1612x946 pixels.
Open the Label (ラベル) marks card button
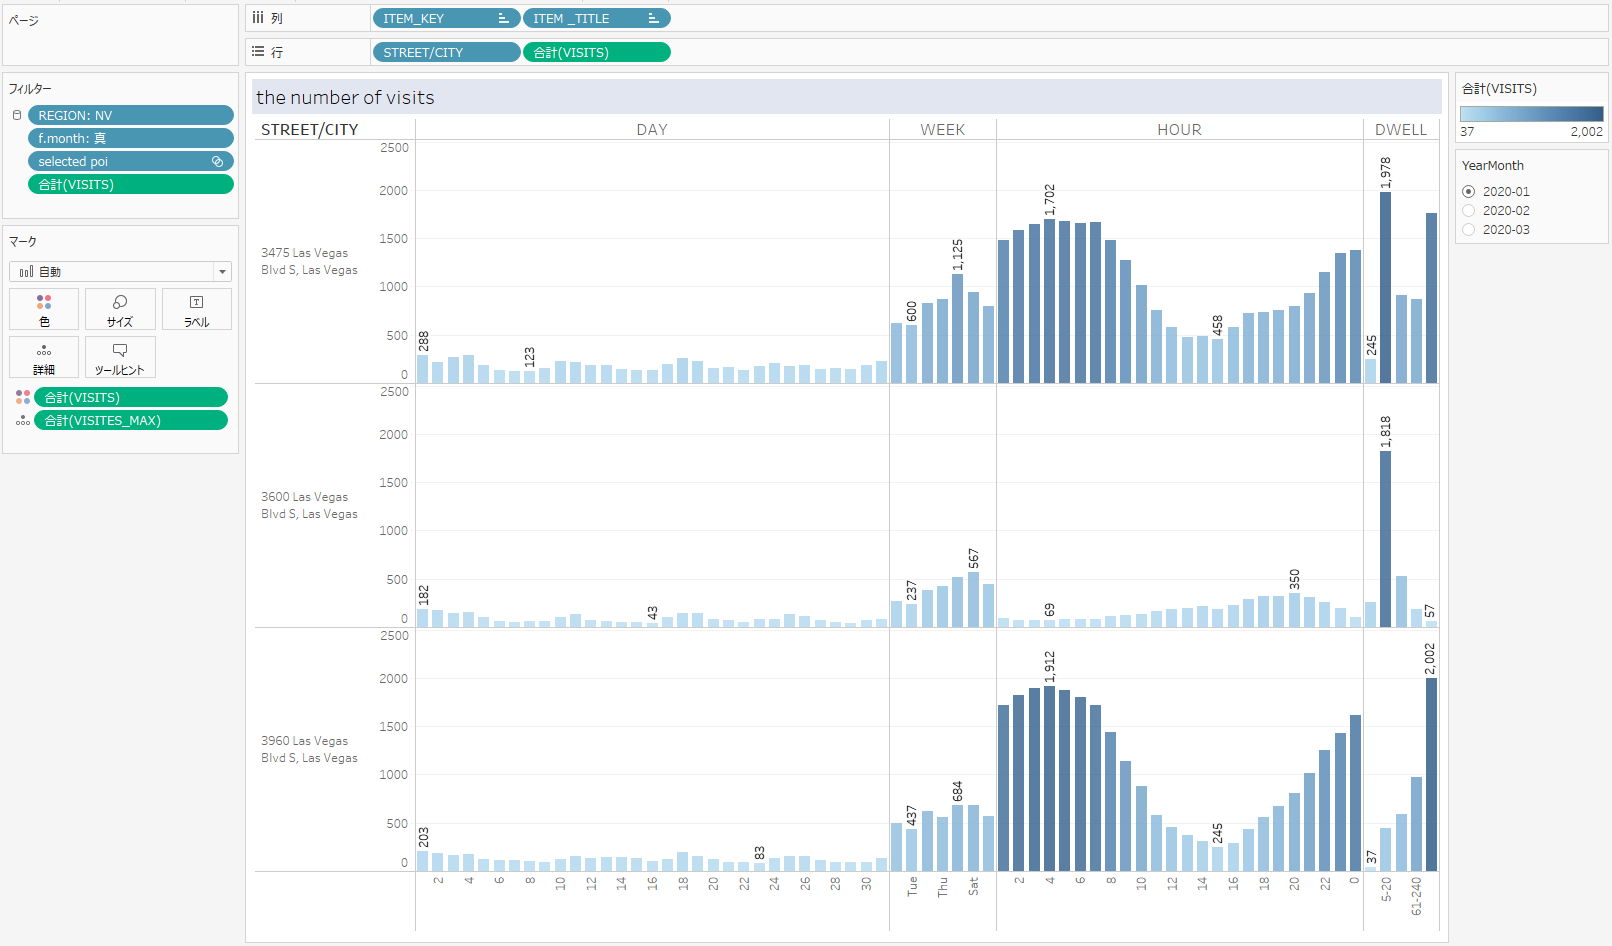(196, 309)
